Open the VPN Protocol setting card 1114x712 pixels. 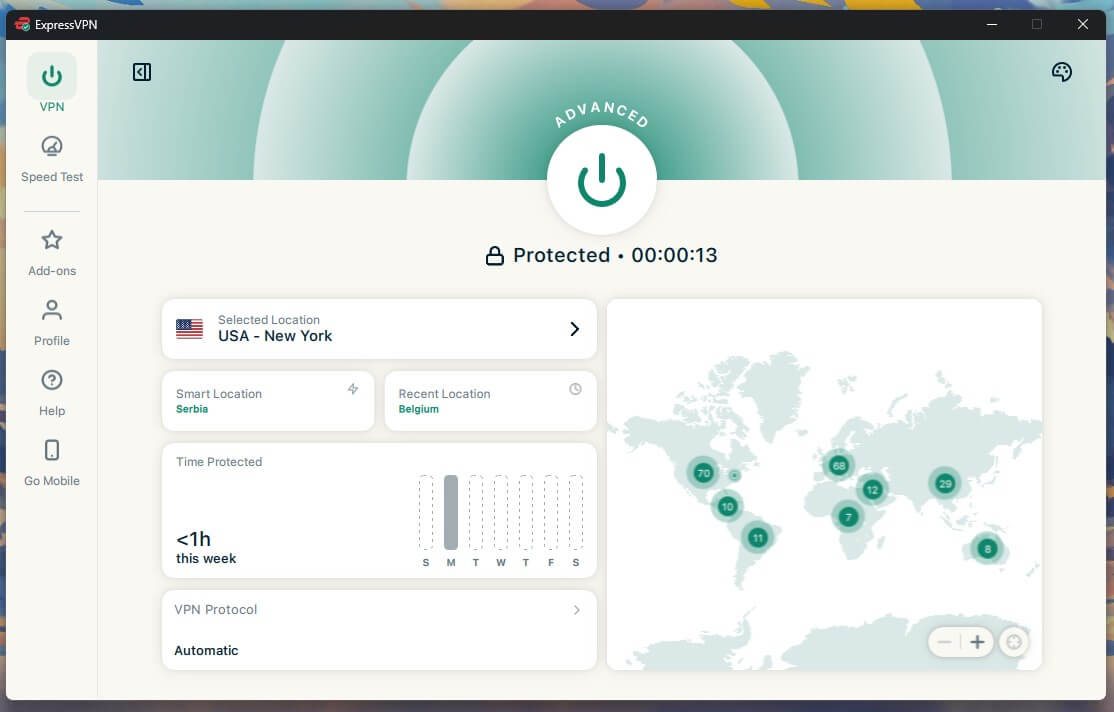pos(379,630)
